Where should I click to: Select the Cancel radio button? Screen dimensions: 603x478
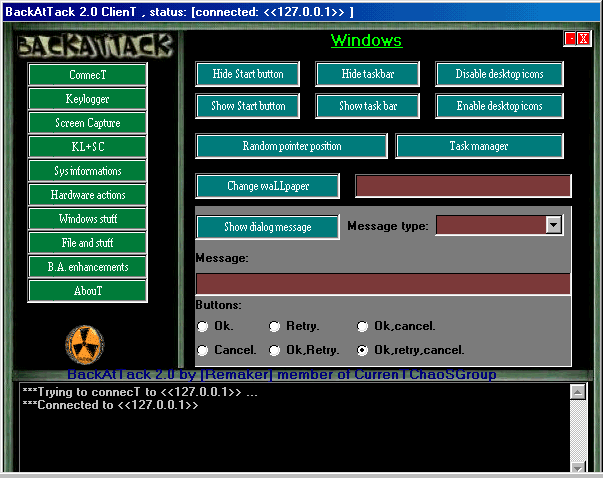click(203, 351)
